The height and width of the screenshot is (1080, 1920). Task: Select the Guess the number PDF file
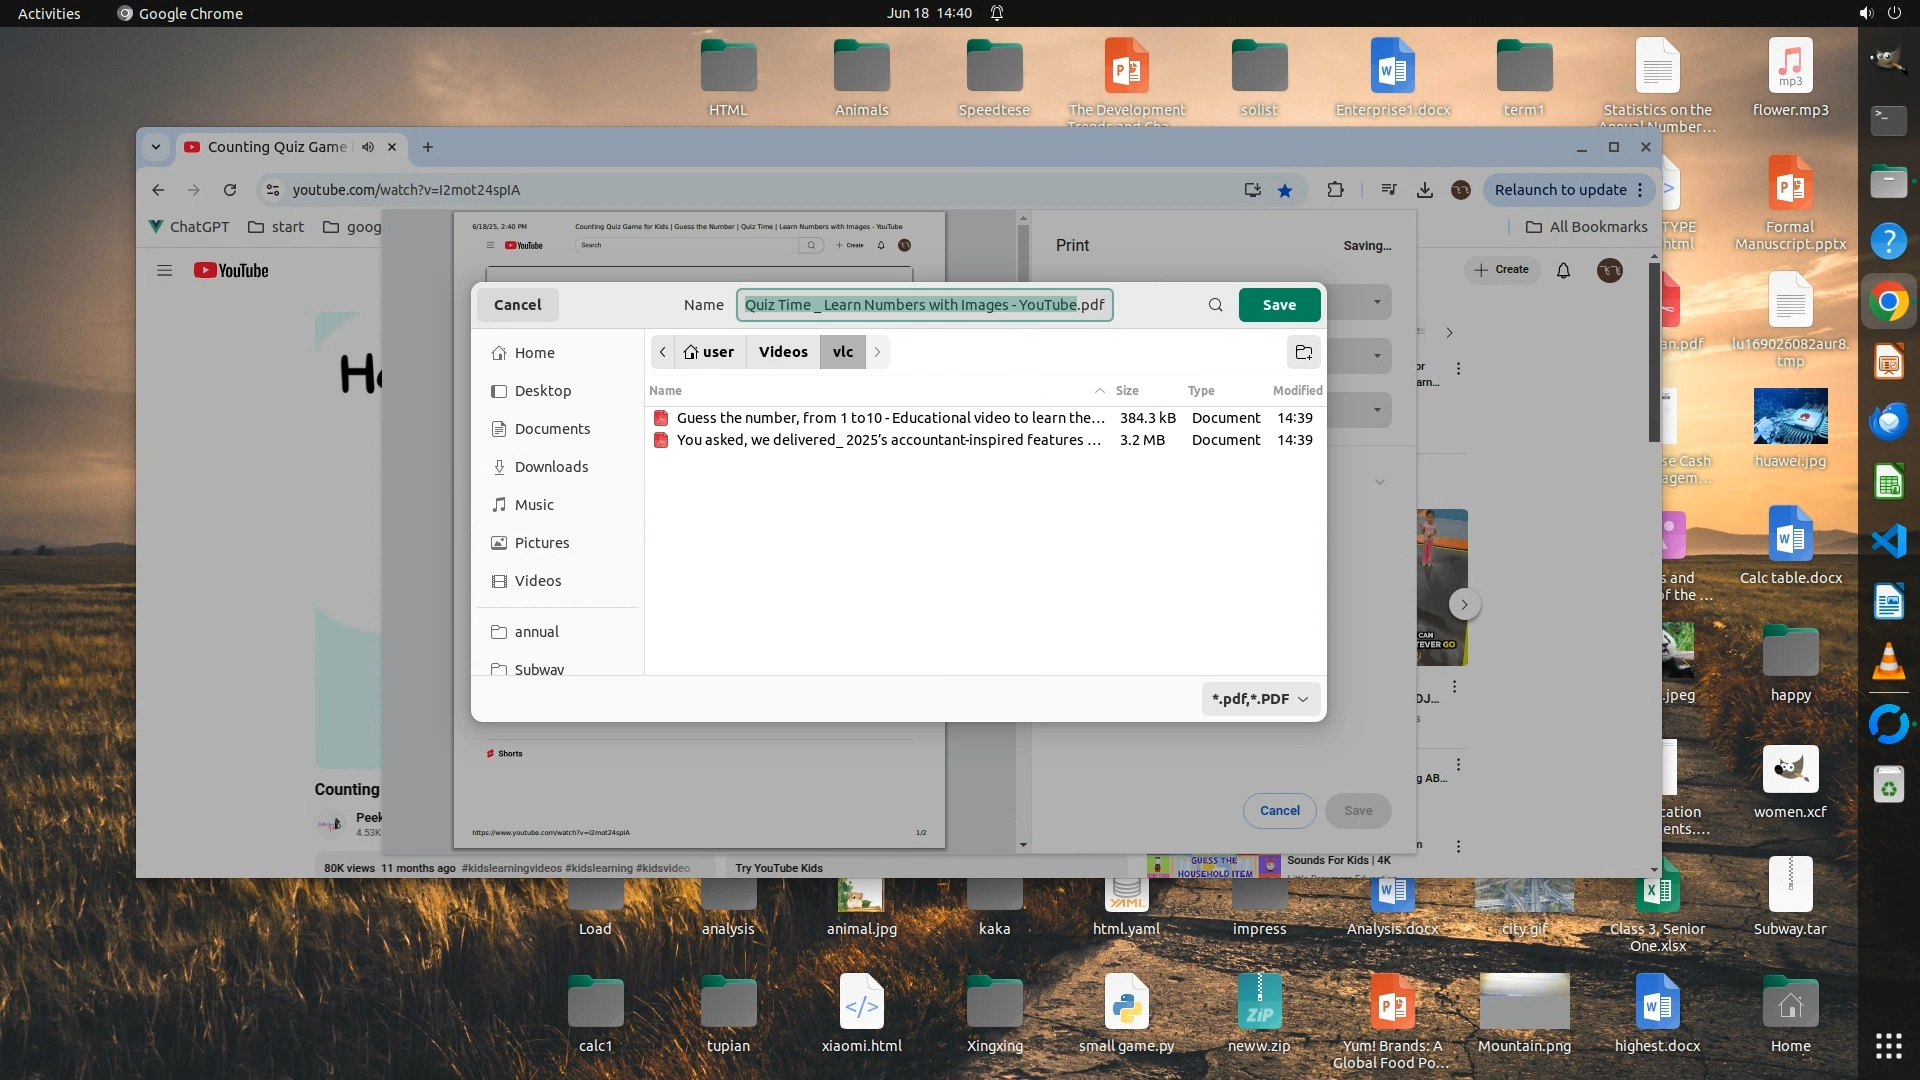coord(890,418)
